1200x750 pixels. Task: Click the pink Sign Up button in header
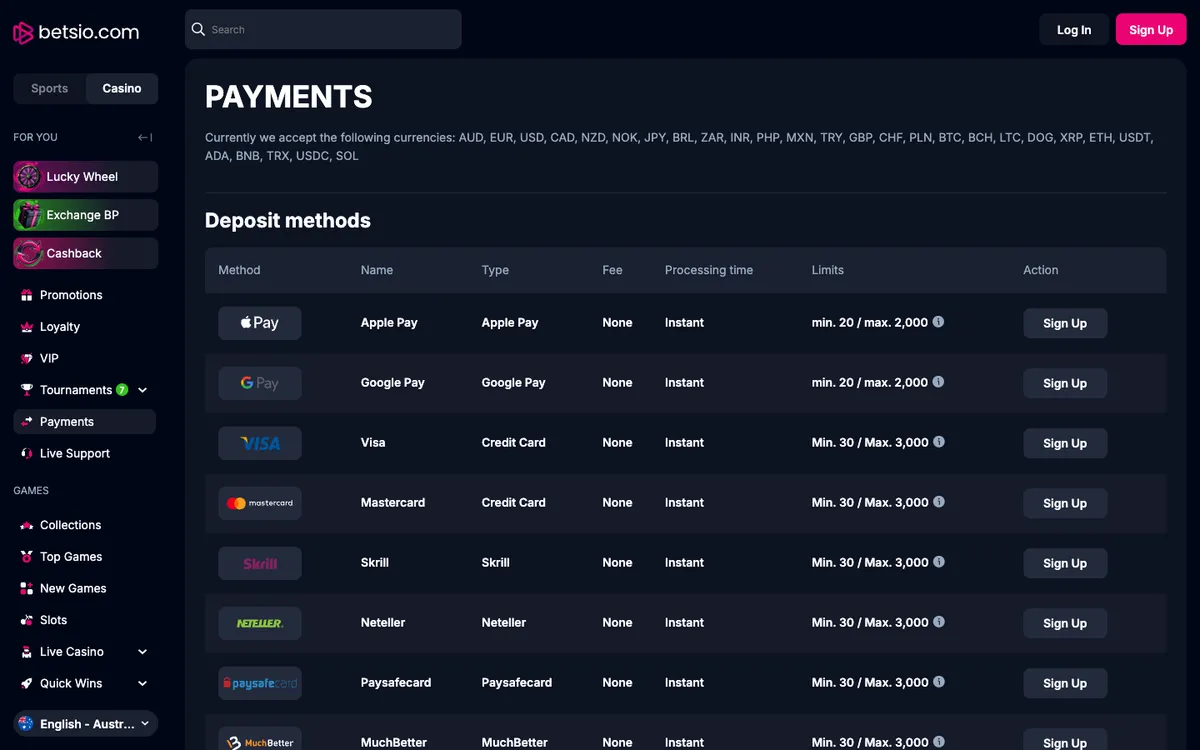click(x=1151, y=30)
